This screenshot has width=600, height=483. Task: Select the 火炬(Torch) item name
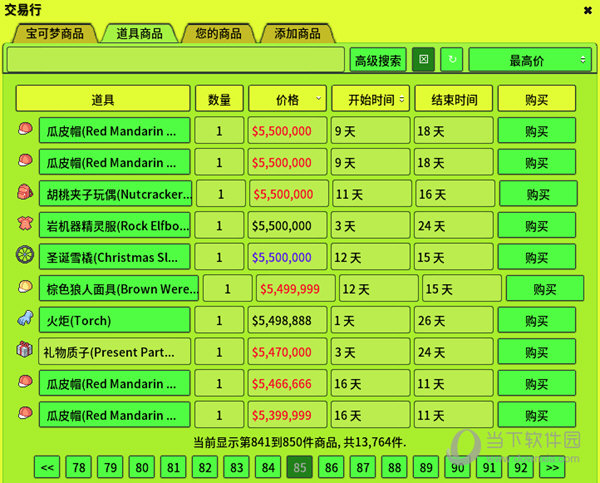tap(114, 320)
